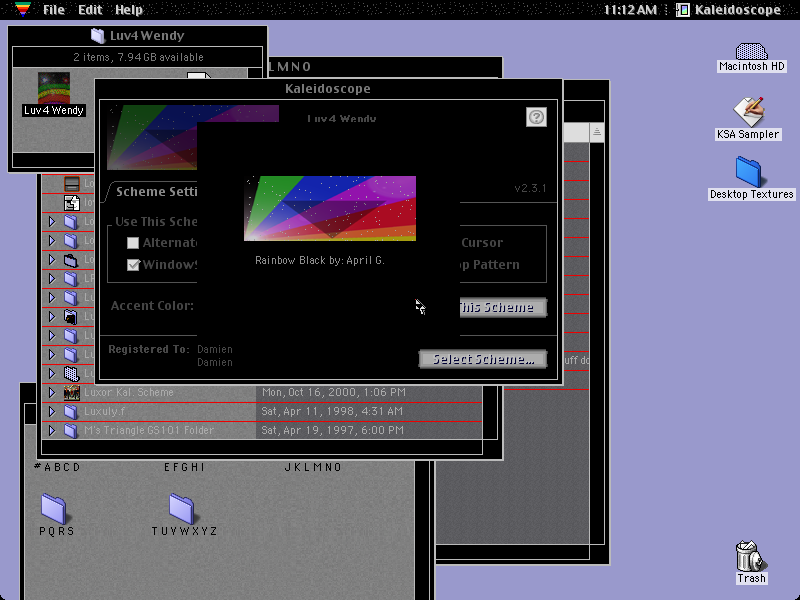This screenshot has height=600, width=800.
Task: Expand the M's Triangle GS101 Folder row
Action: point(52,430)
